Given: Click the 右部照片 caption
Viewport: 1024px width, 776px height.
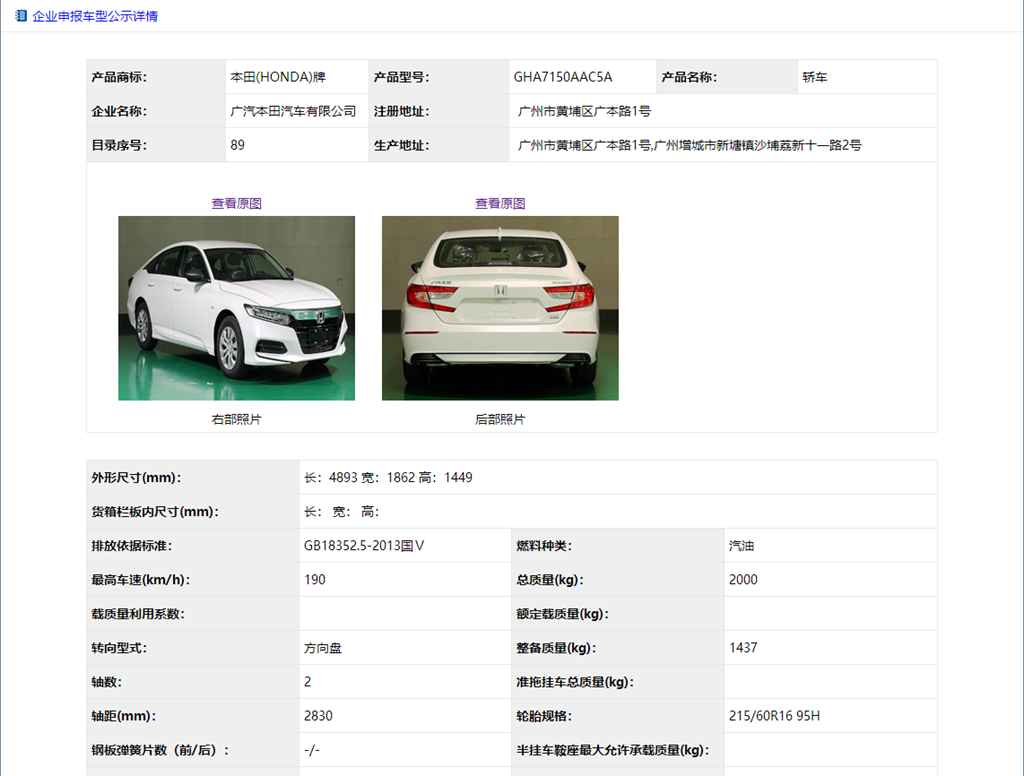Looking at the screenshot, I should (236, 419).
